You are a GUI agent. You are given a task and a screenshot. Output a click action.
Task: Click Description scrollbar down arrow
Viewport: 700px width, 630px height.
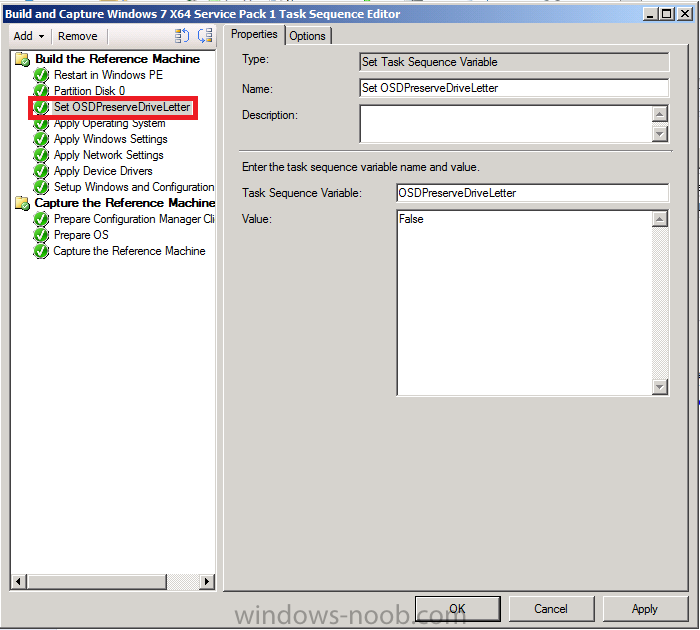[x=660, y=134]
